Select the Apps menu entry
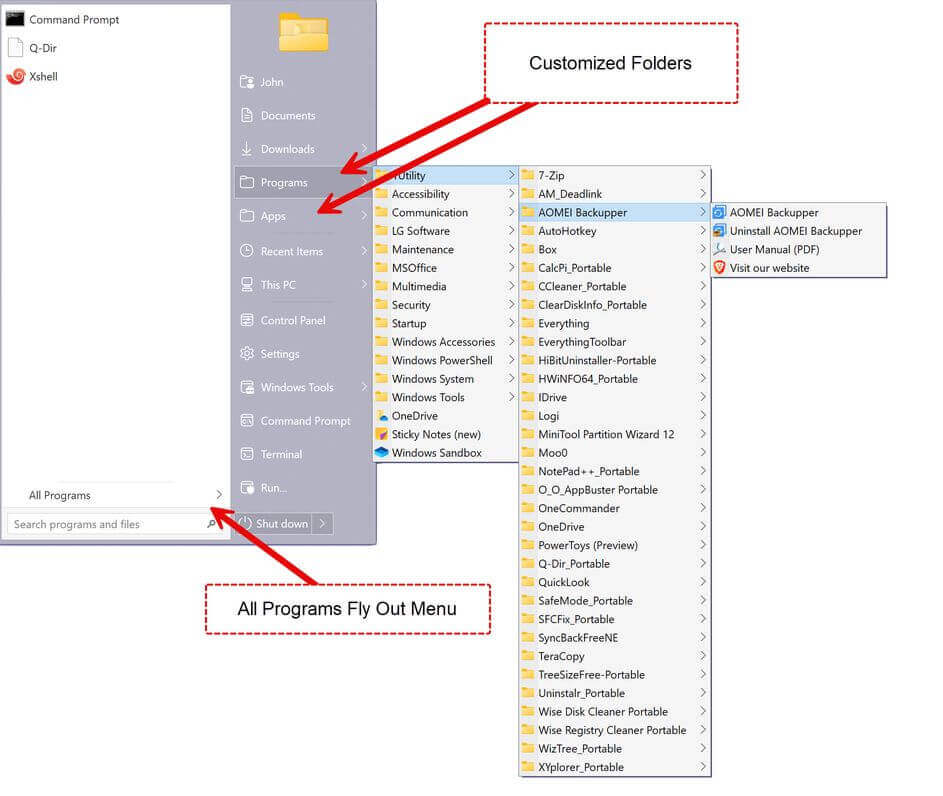The image size is (943, 796). click(x=303, y=216)
